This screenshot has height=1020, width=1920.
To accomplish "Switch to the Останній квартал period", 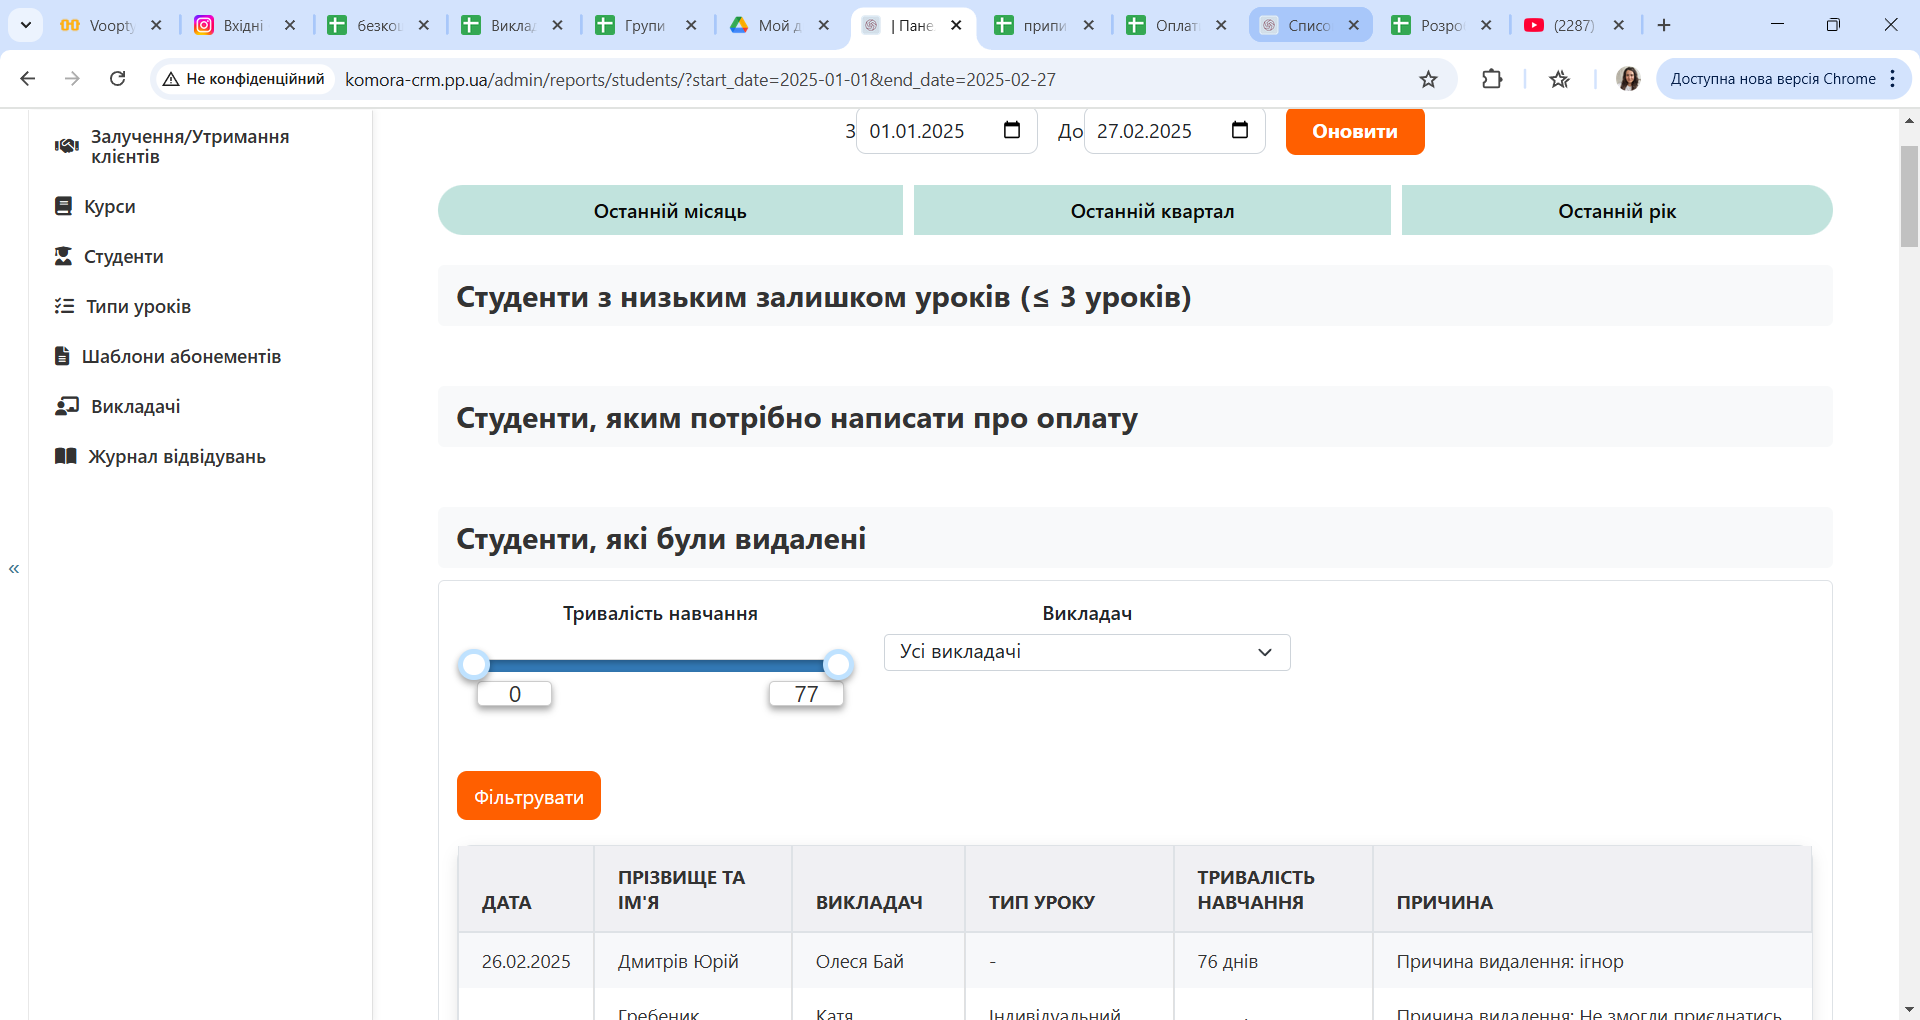I will tap(1151, 210).
